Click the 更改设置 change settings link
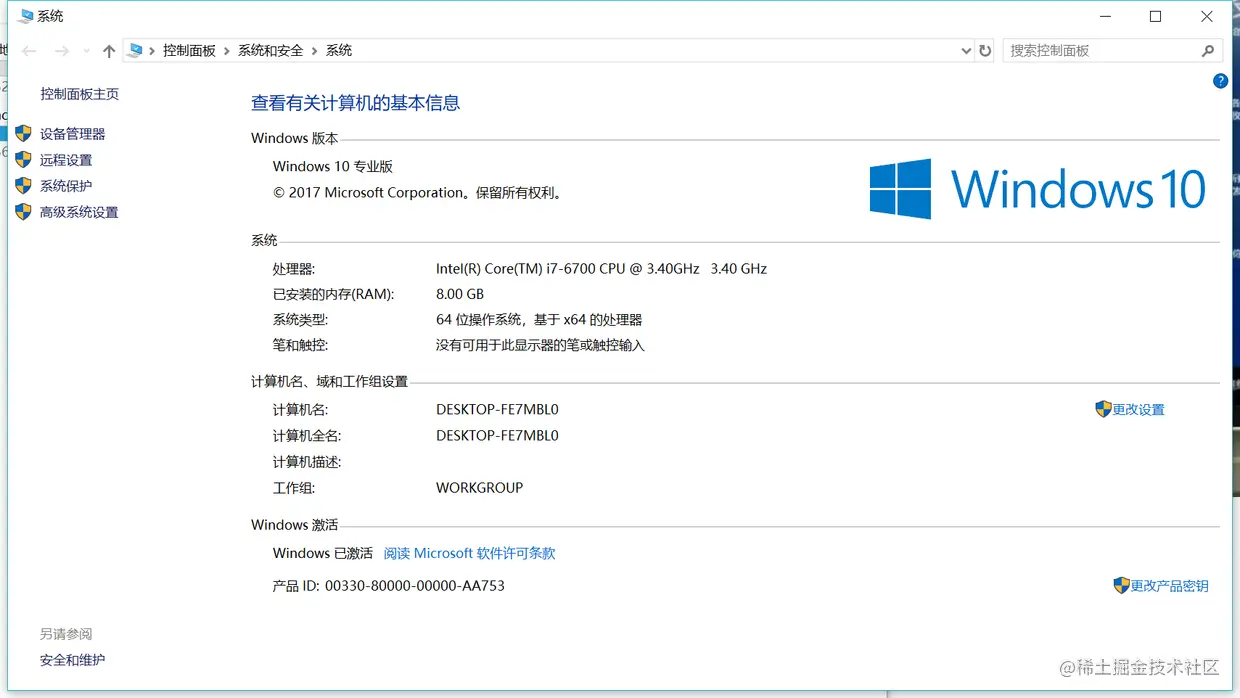The height and width of the screenshot is (698, 1240). pos(1138,410)
